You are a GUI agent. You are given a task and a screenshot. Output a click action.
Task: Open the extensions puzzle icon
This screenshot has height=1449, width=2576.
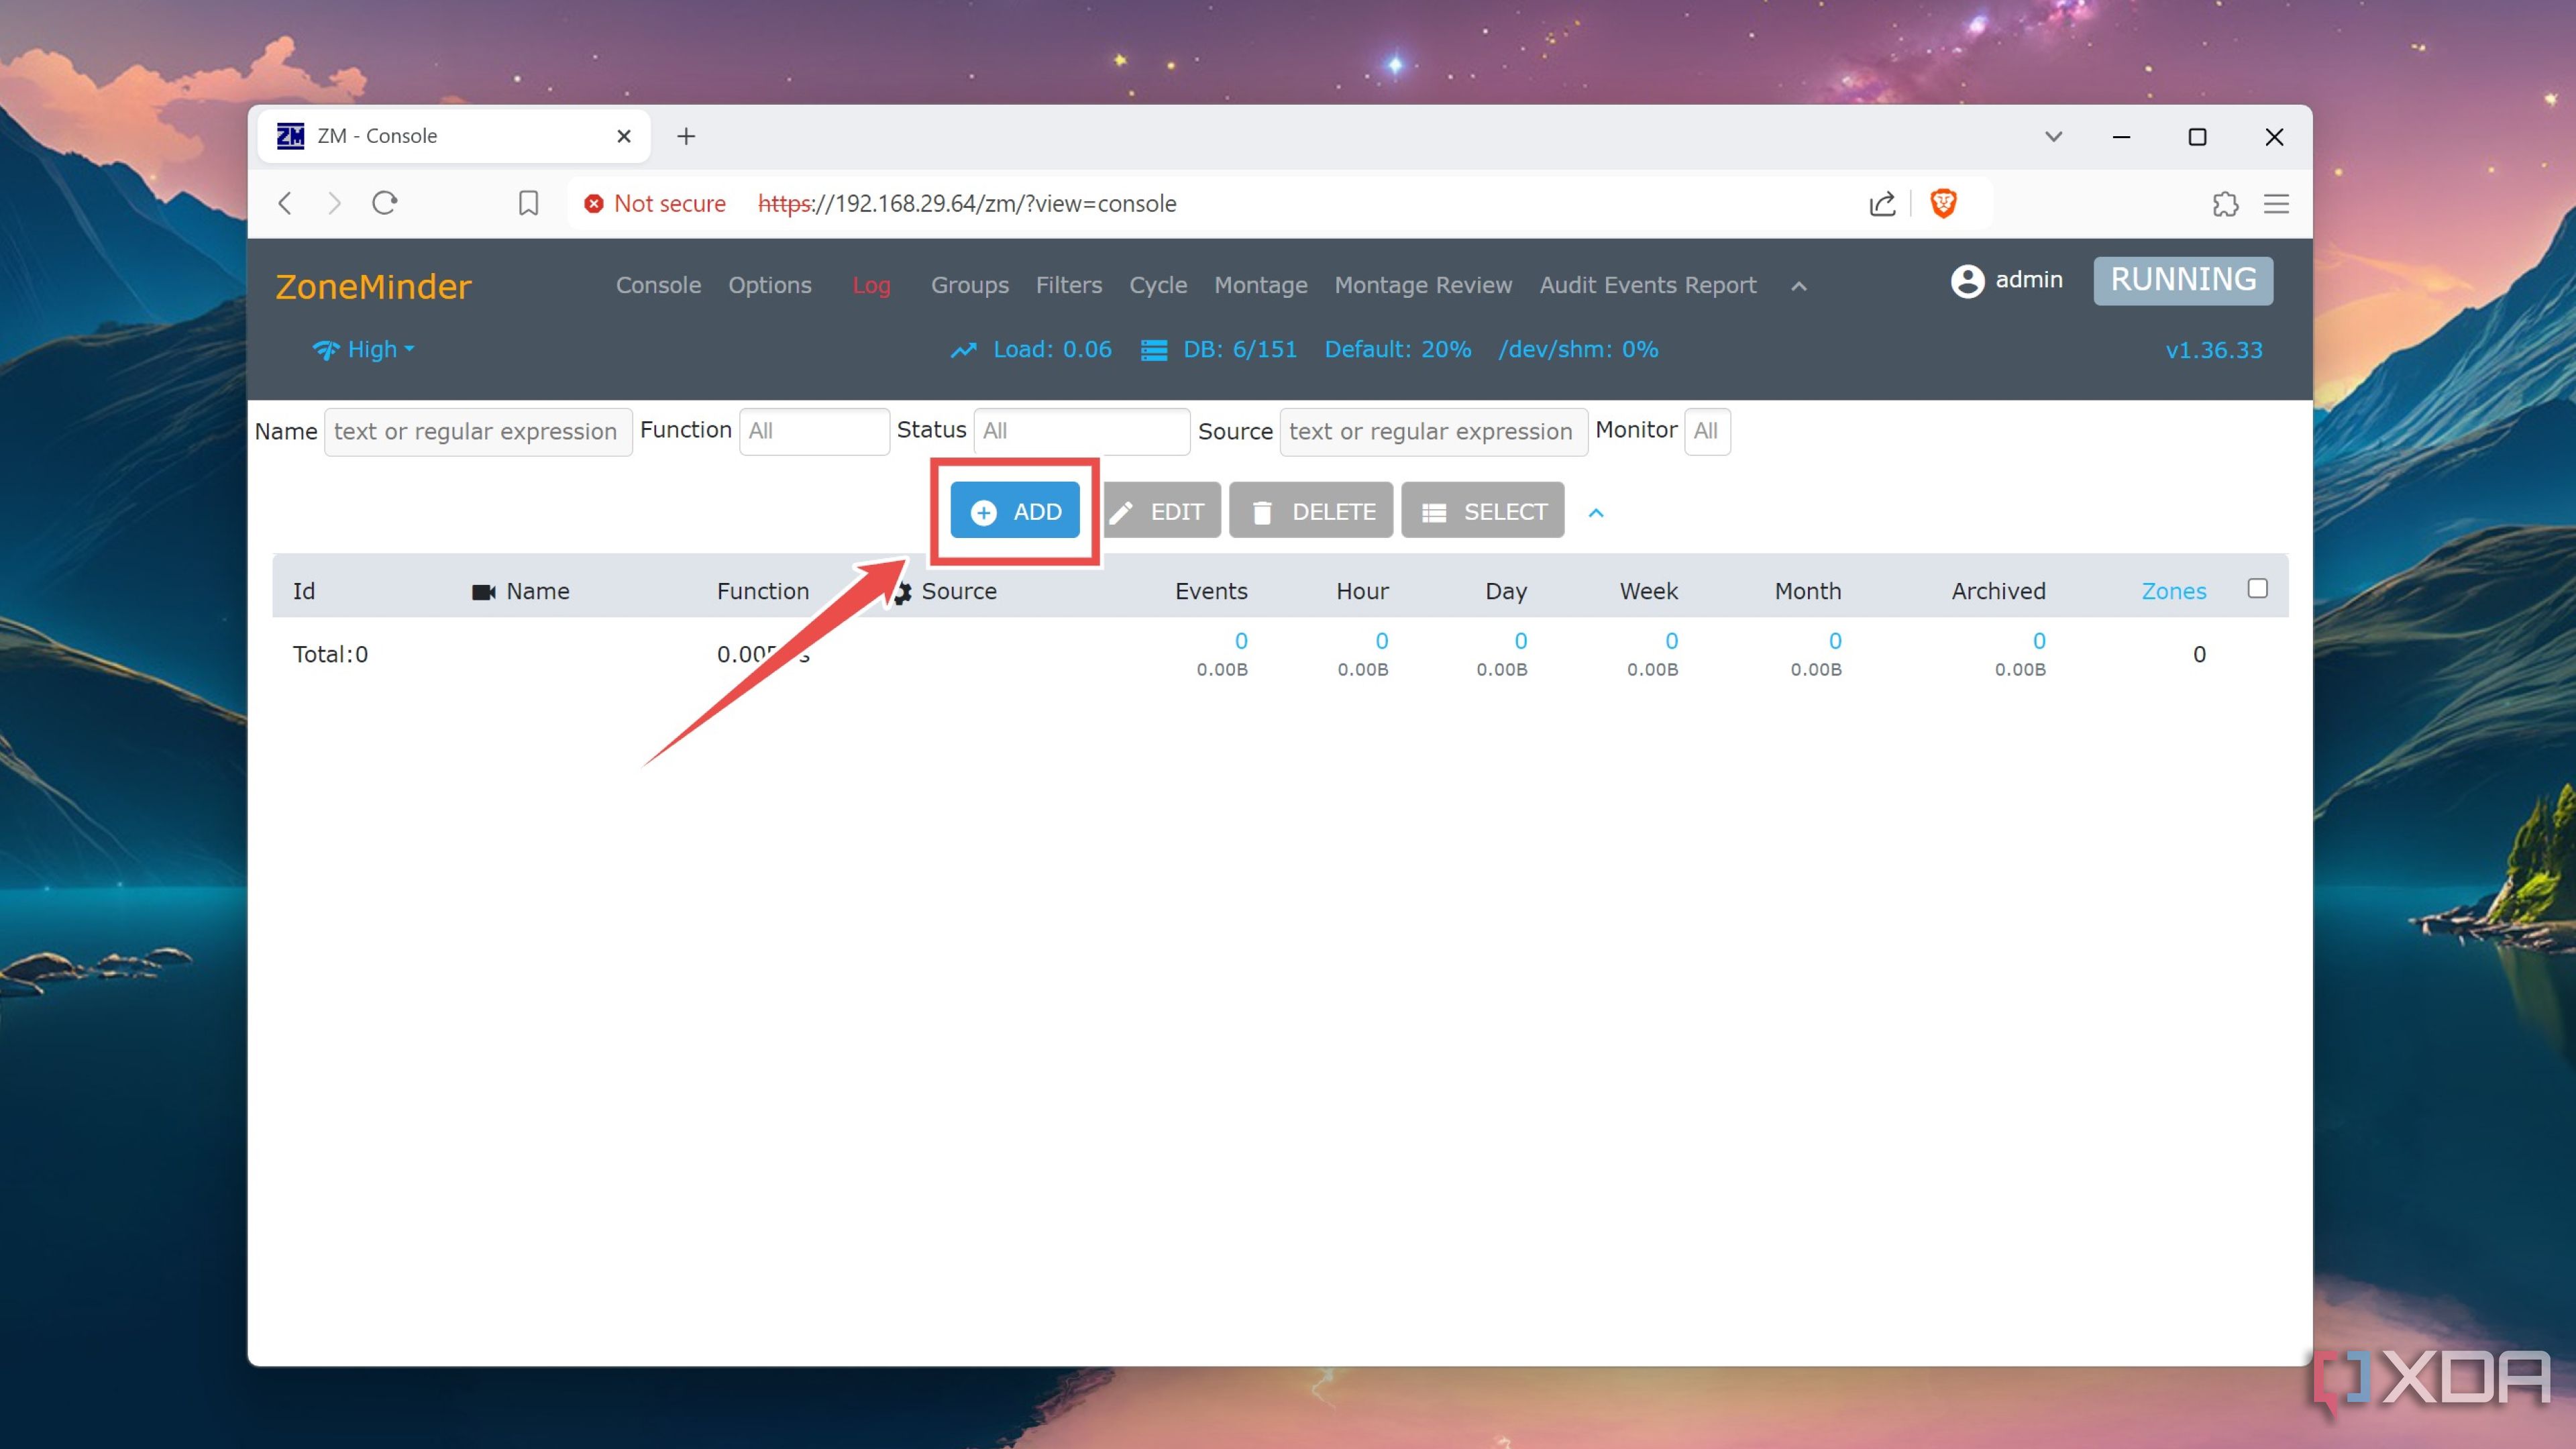[x=2225, y=204]
